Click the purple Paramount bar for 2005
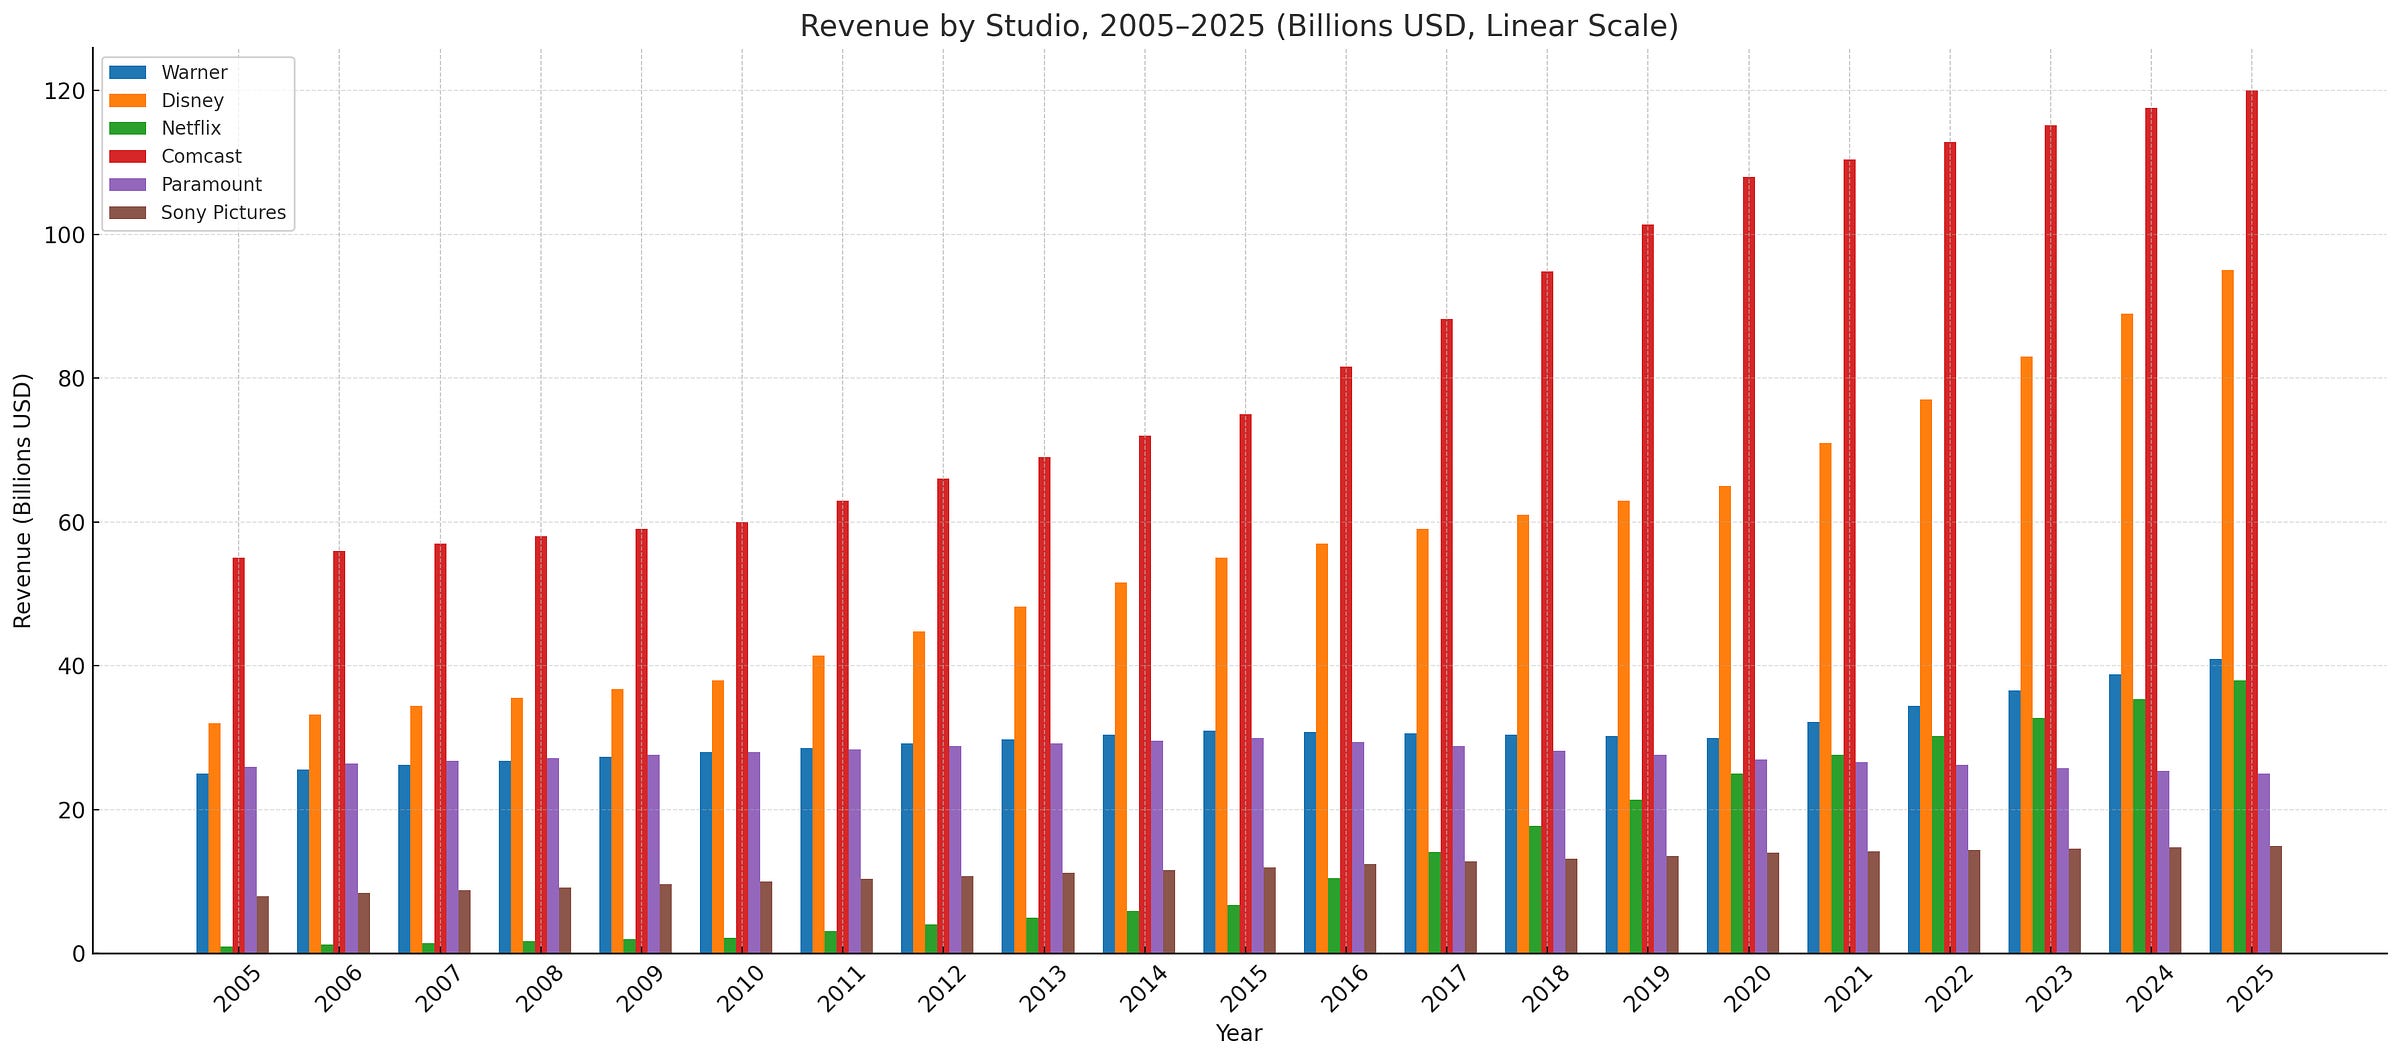The height and width of the screenshot is (1059, 2400). point(251,860)
